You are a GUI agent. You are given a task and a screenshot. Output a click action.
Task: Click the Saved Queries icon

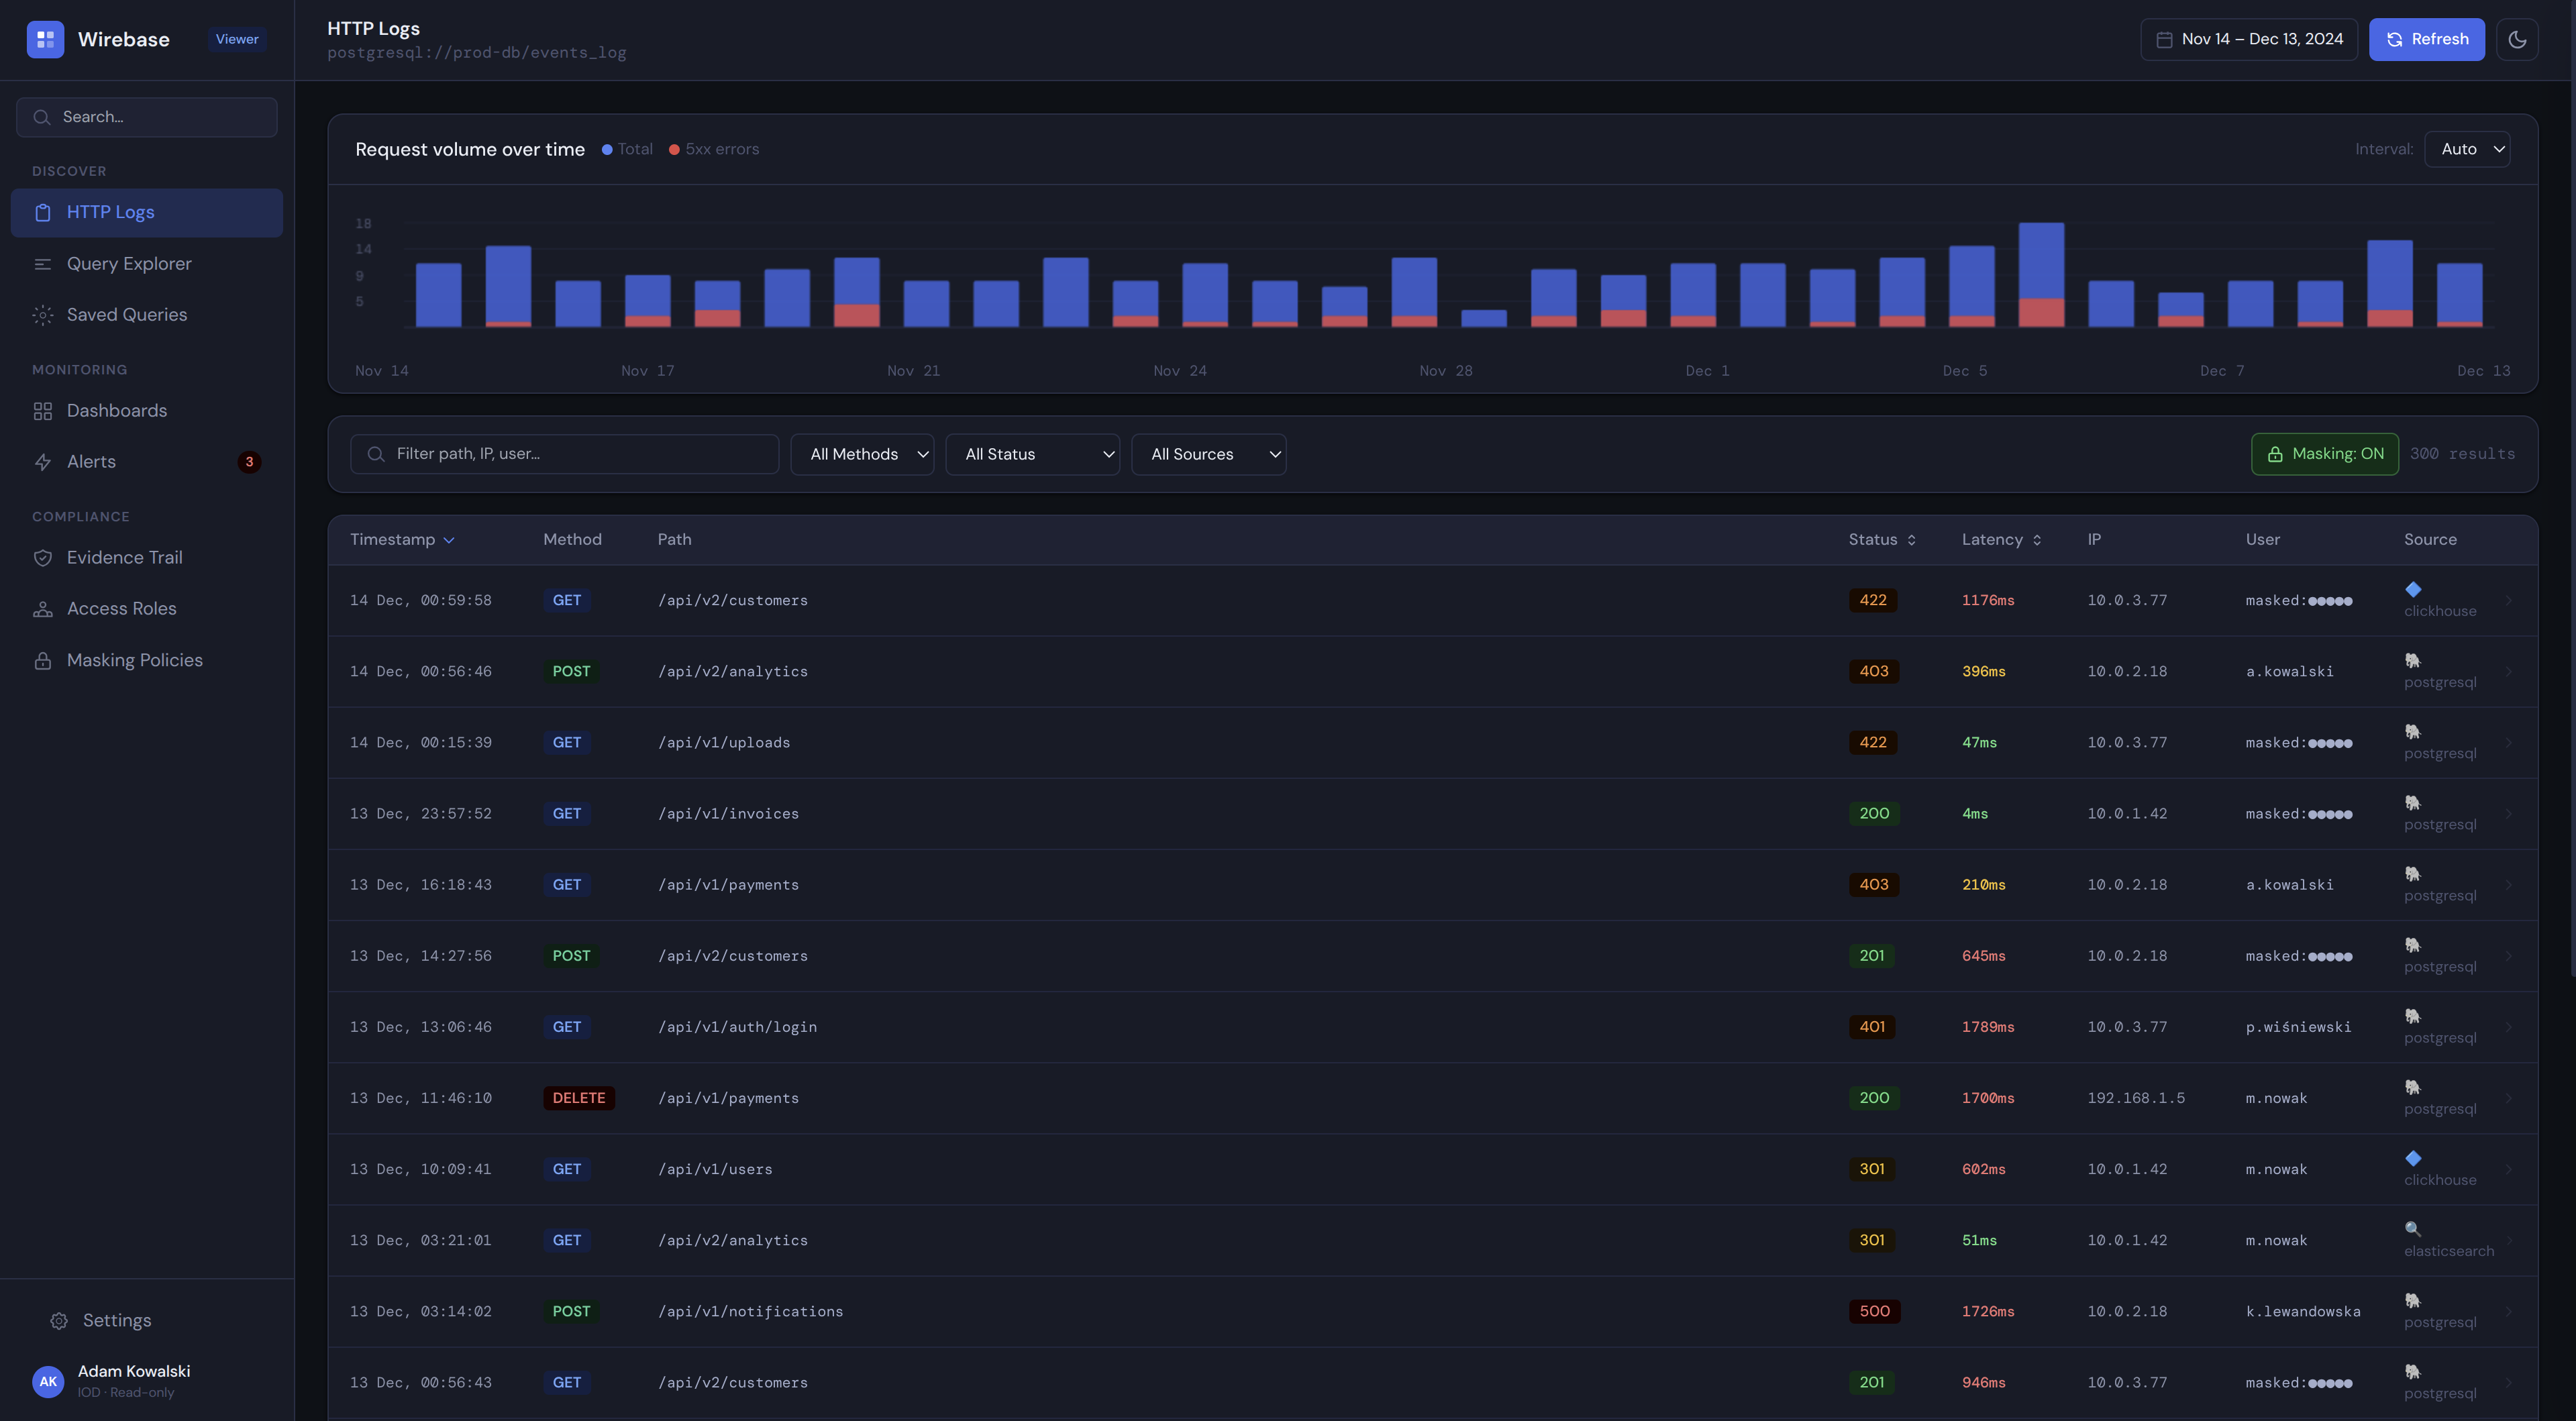point(43,315)
